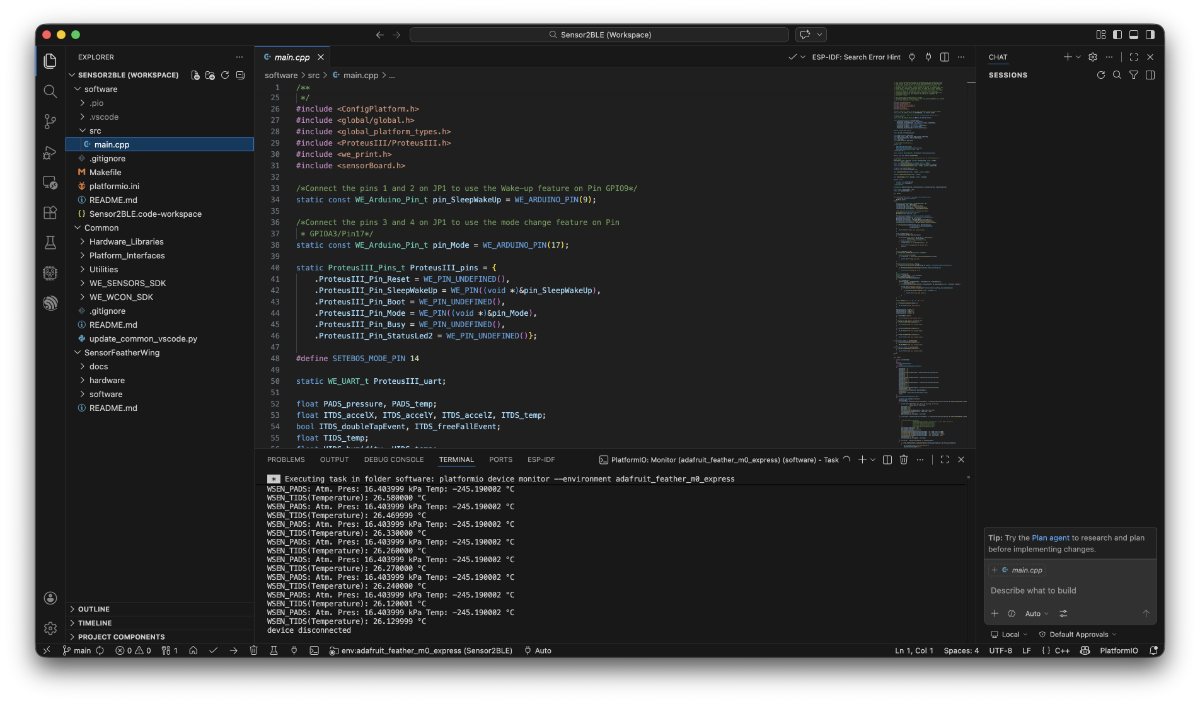Search the chat Sessions

(1117, 75)
